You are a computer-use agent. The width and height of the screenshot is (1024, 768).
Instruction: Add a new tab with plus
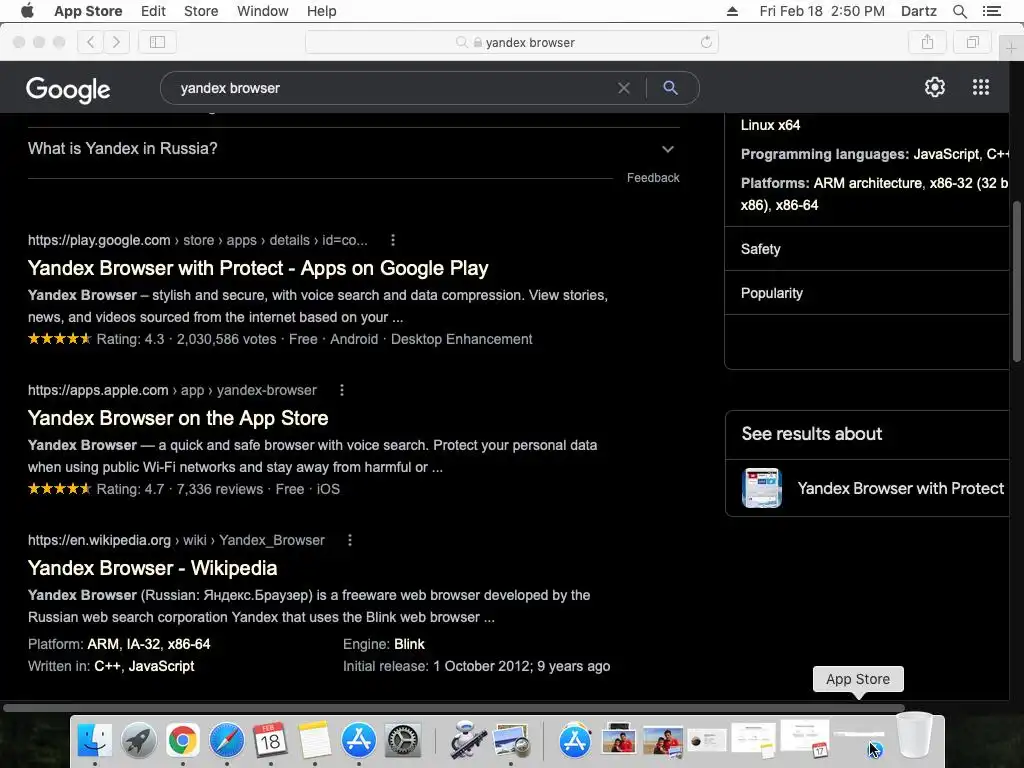(x=1011, y=48)
